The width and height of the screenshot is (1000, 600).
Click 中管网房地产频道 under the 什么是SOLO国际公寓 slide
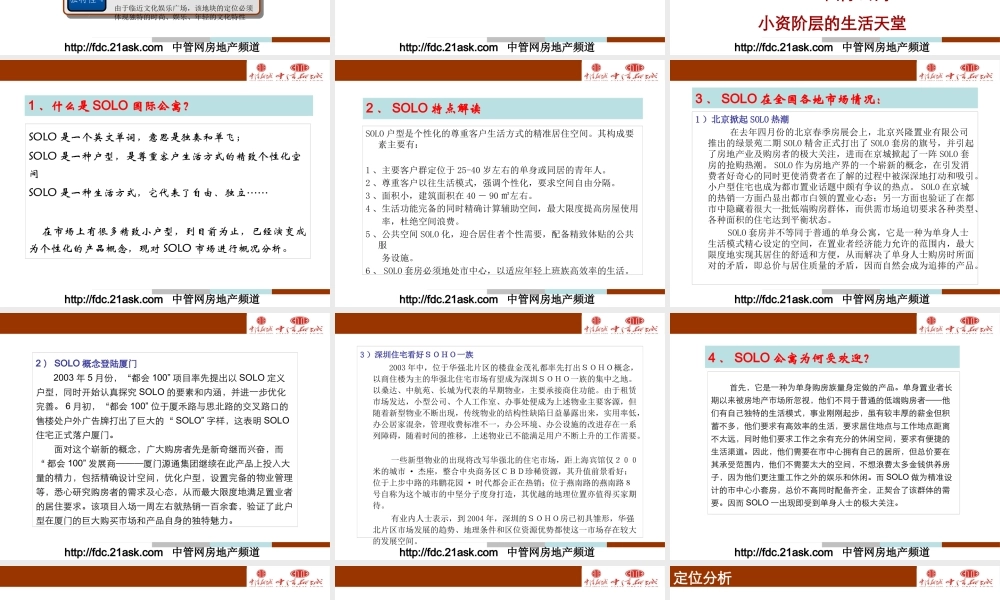(216, 299)
